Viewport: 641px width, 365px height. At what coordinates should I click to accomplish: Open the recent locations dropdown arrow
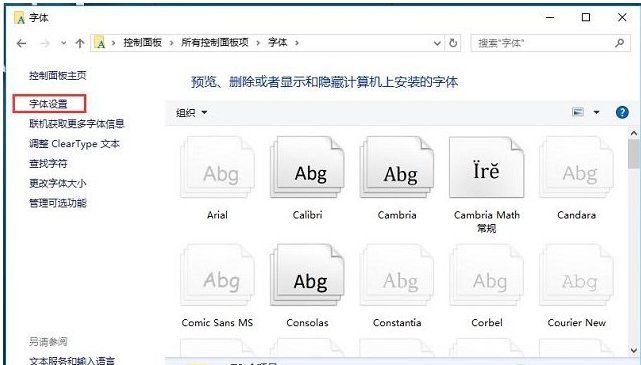tap(63, 43)
